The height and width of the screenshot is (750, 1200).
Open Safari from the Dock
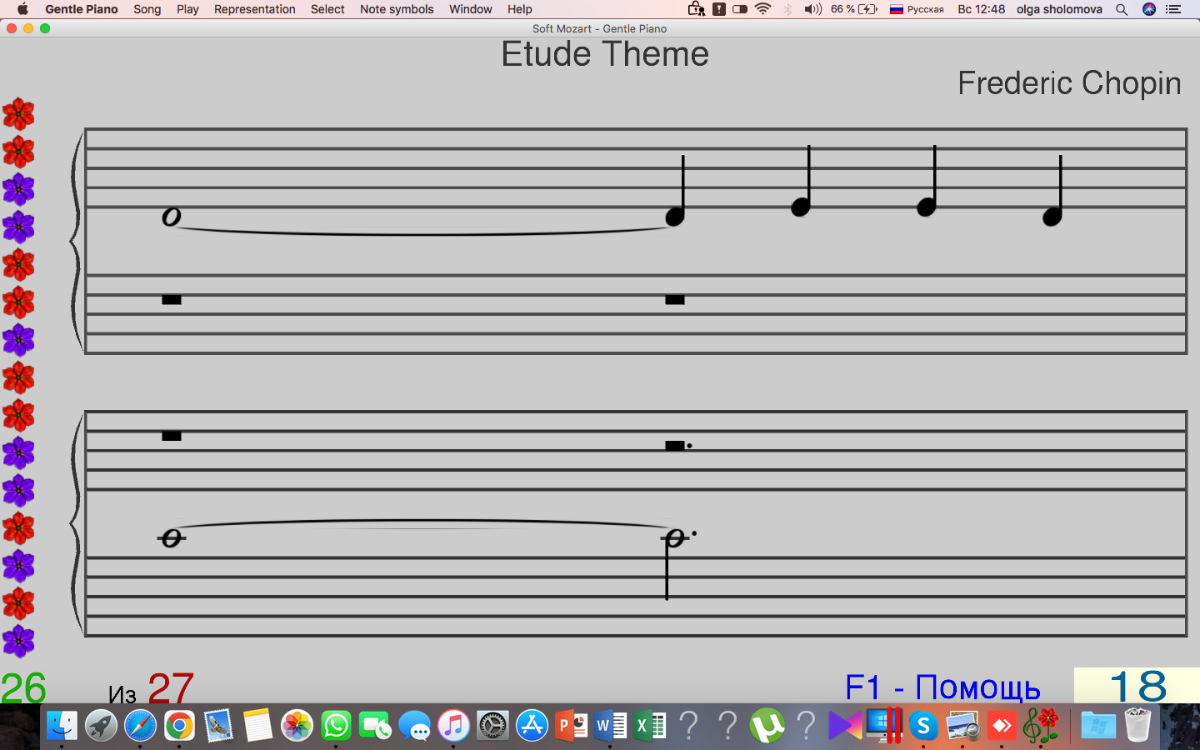(140, 725)
